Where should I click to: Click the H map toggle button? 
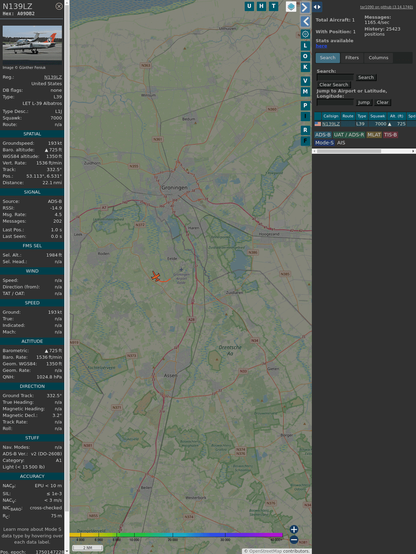pyautogui.click(x=261, y=6)
